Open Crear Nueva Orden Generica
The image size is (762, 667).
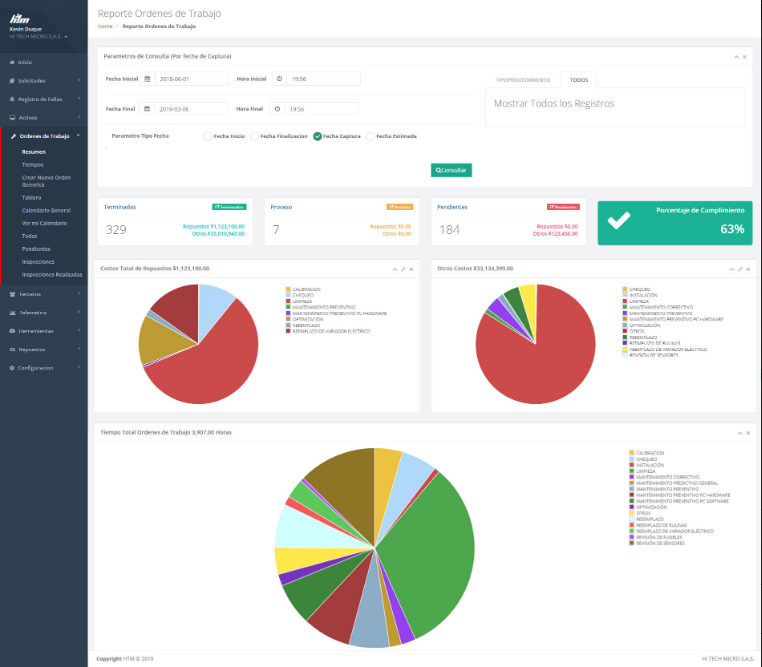click(x=46, y=181)
